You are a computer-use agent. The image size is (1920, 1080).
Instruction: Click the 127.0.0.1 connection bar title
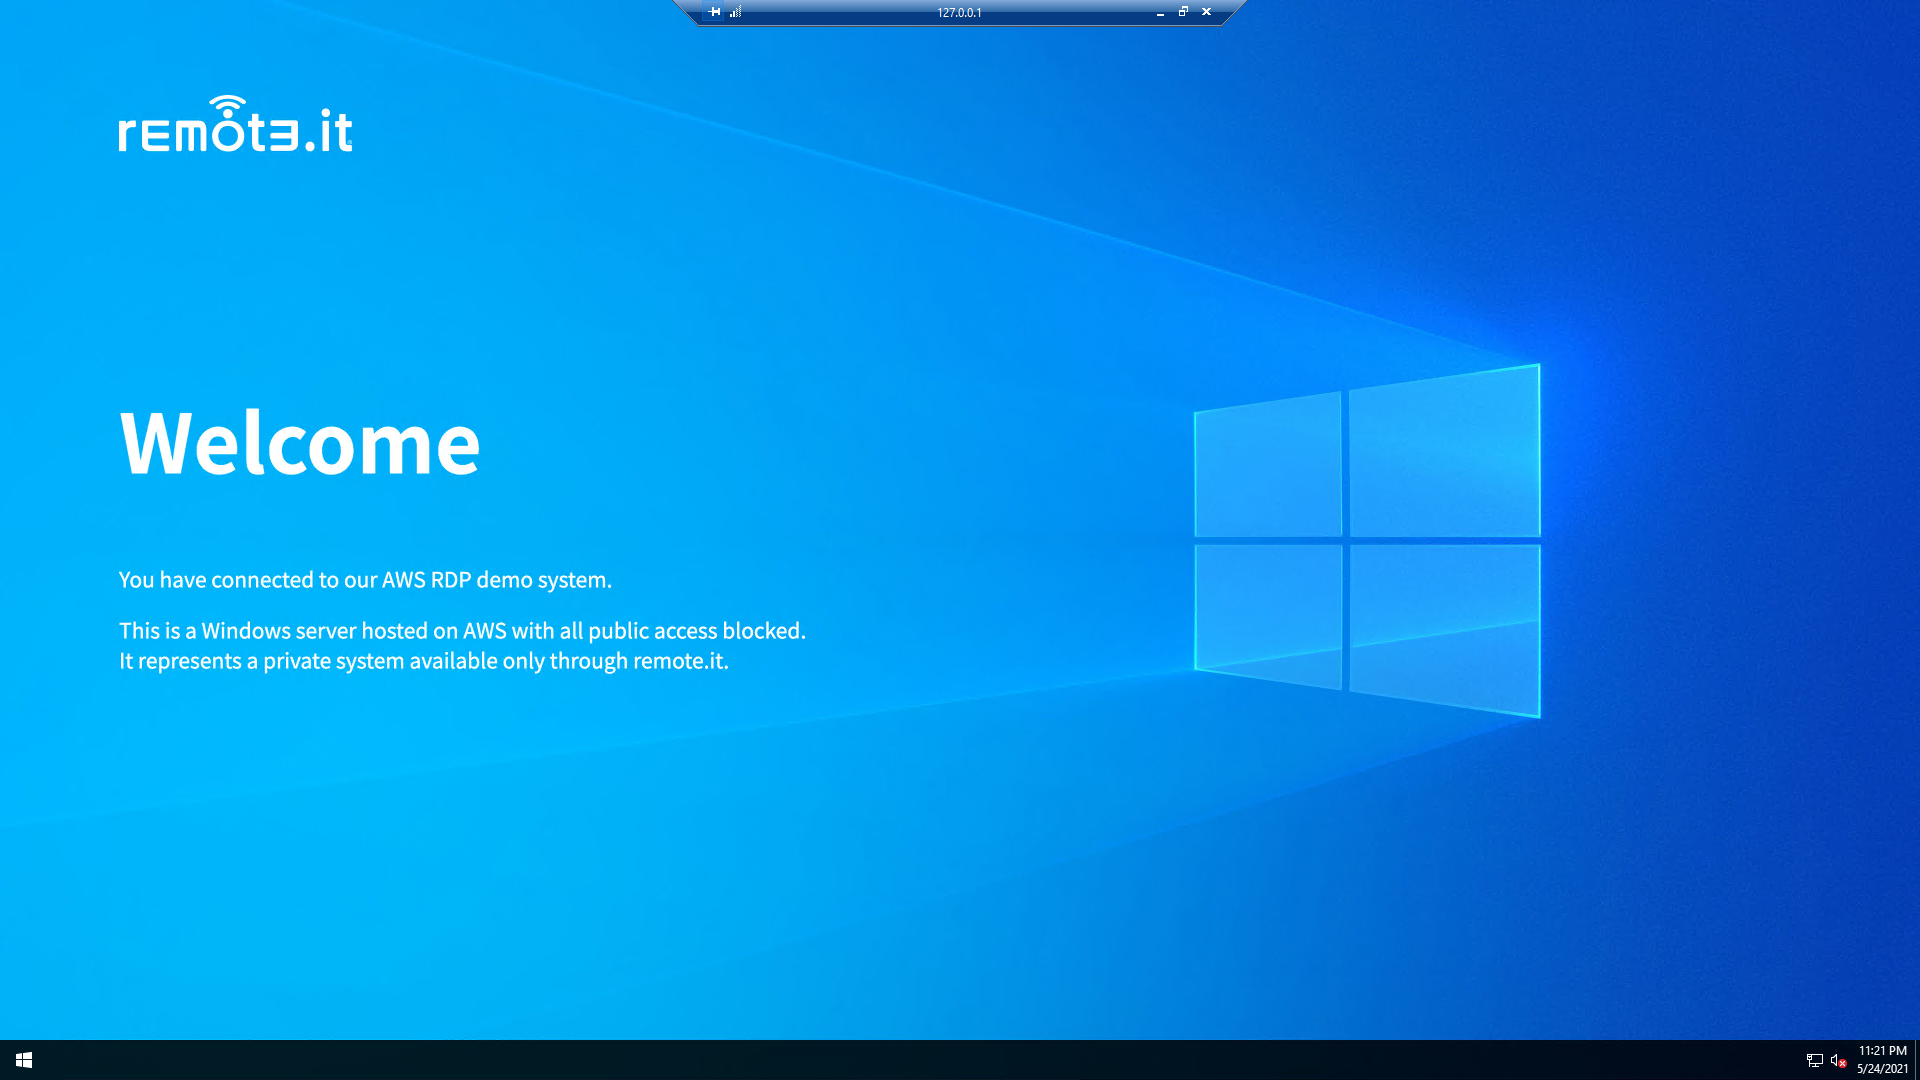point(959,13)
